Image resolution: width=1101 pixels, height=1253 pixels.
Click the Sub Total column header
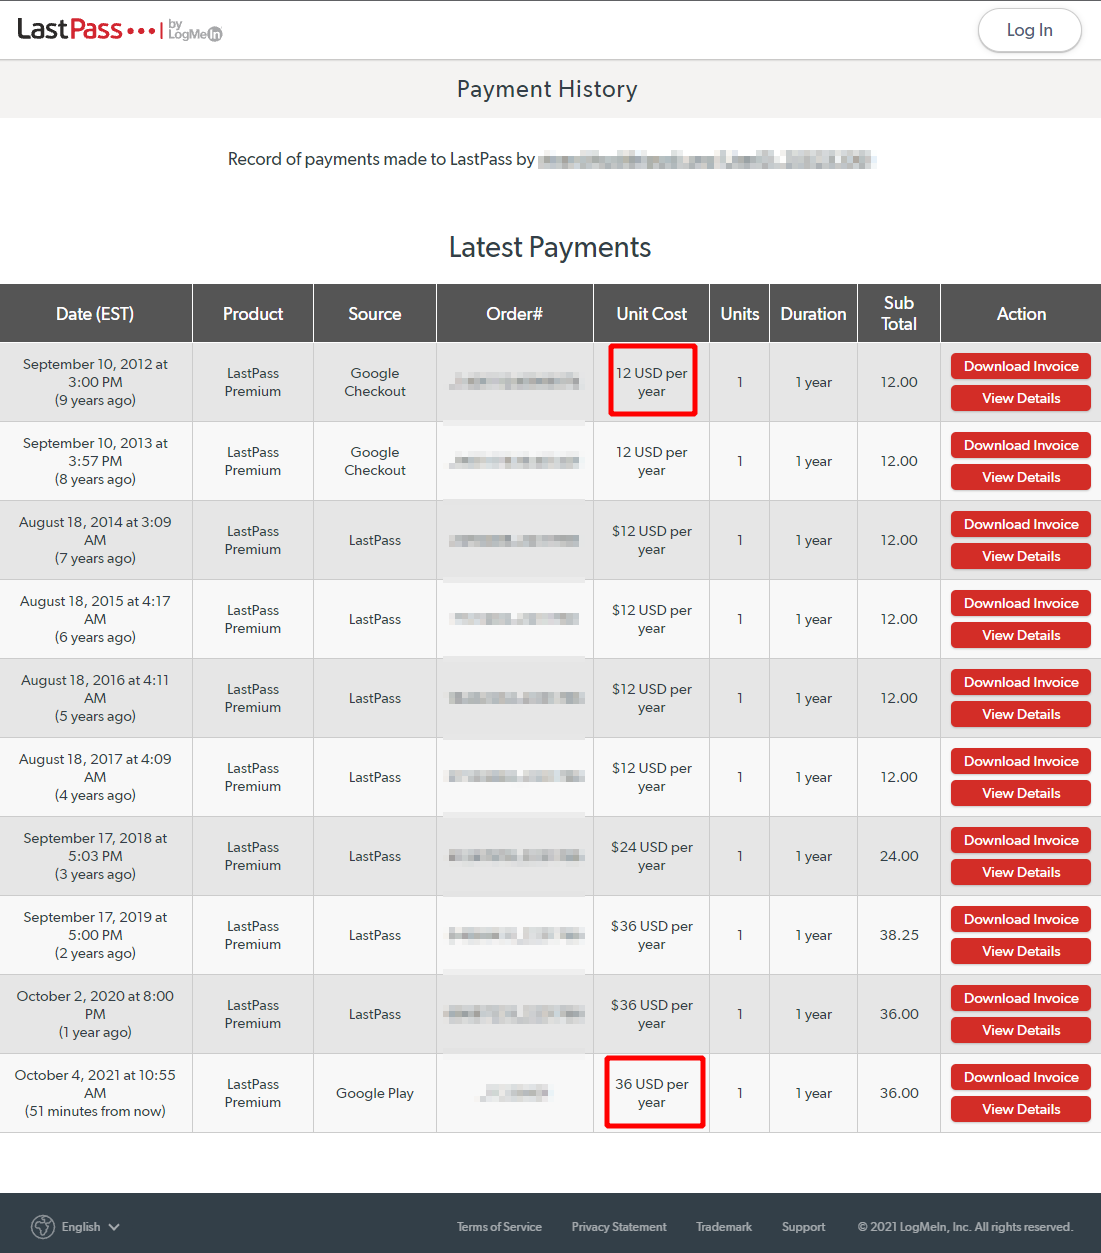click(x=899, y=313)
